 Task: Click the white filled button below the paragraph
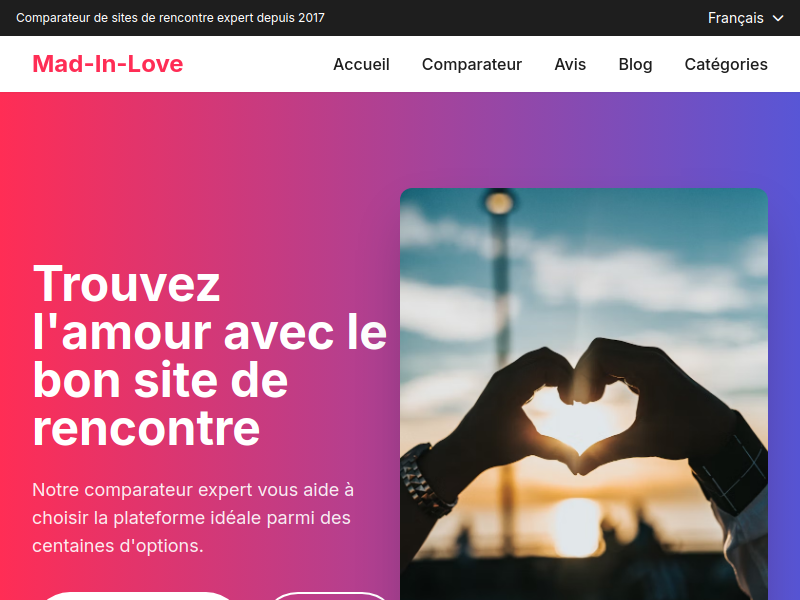tap(139, 595)
